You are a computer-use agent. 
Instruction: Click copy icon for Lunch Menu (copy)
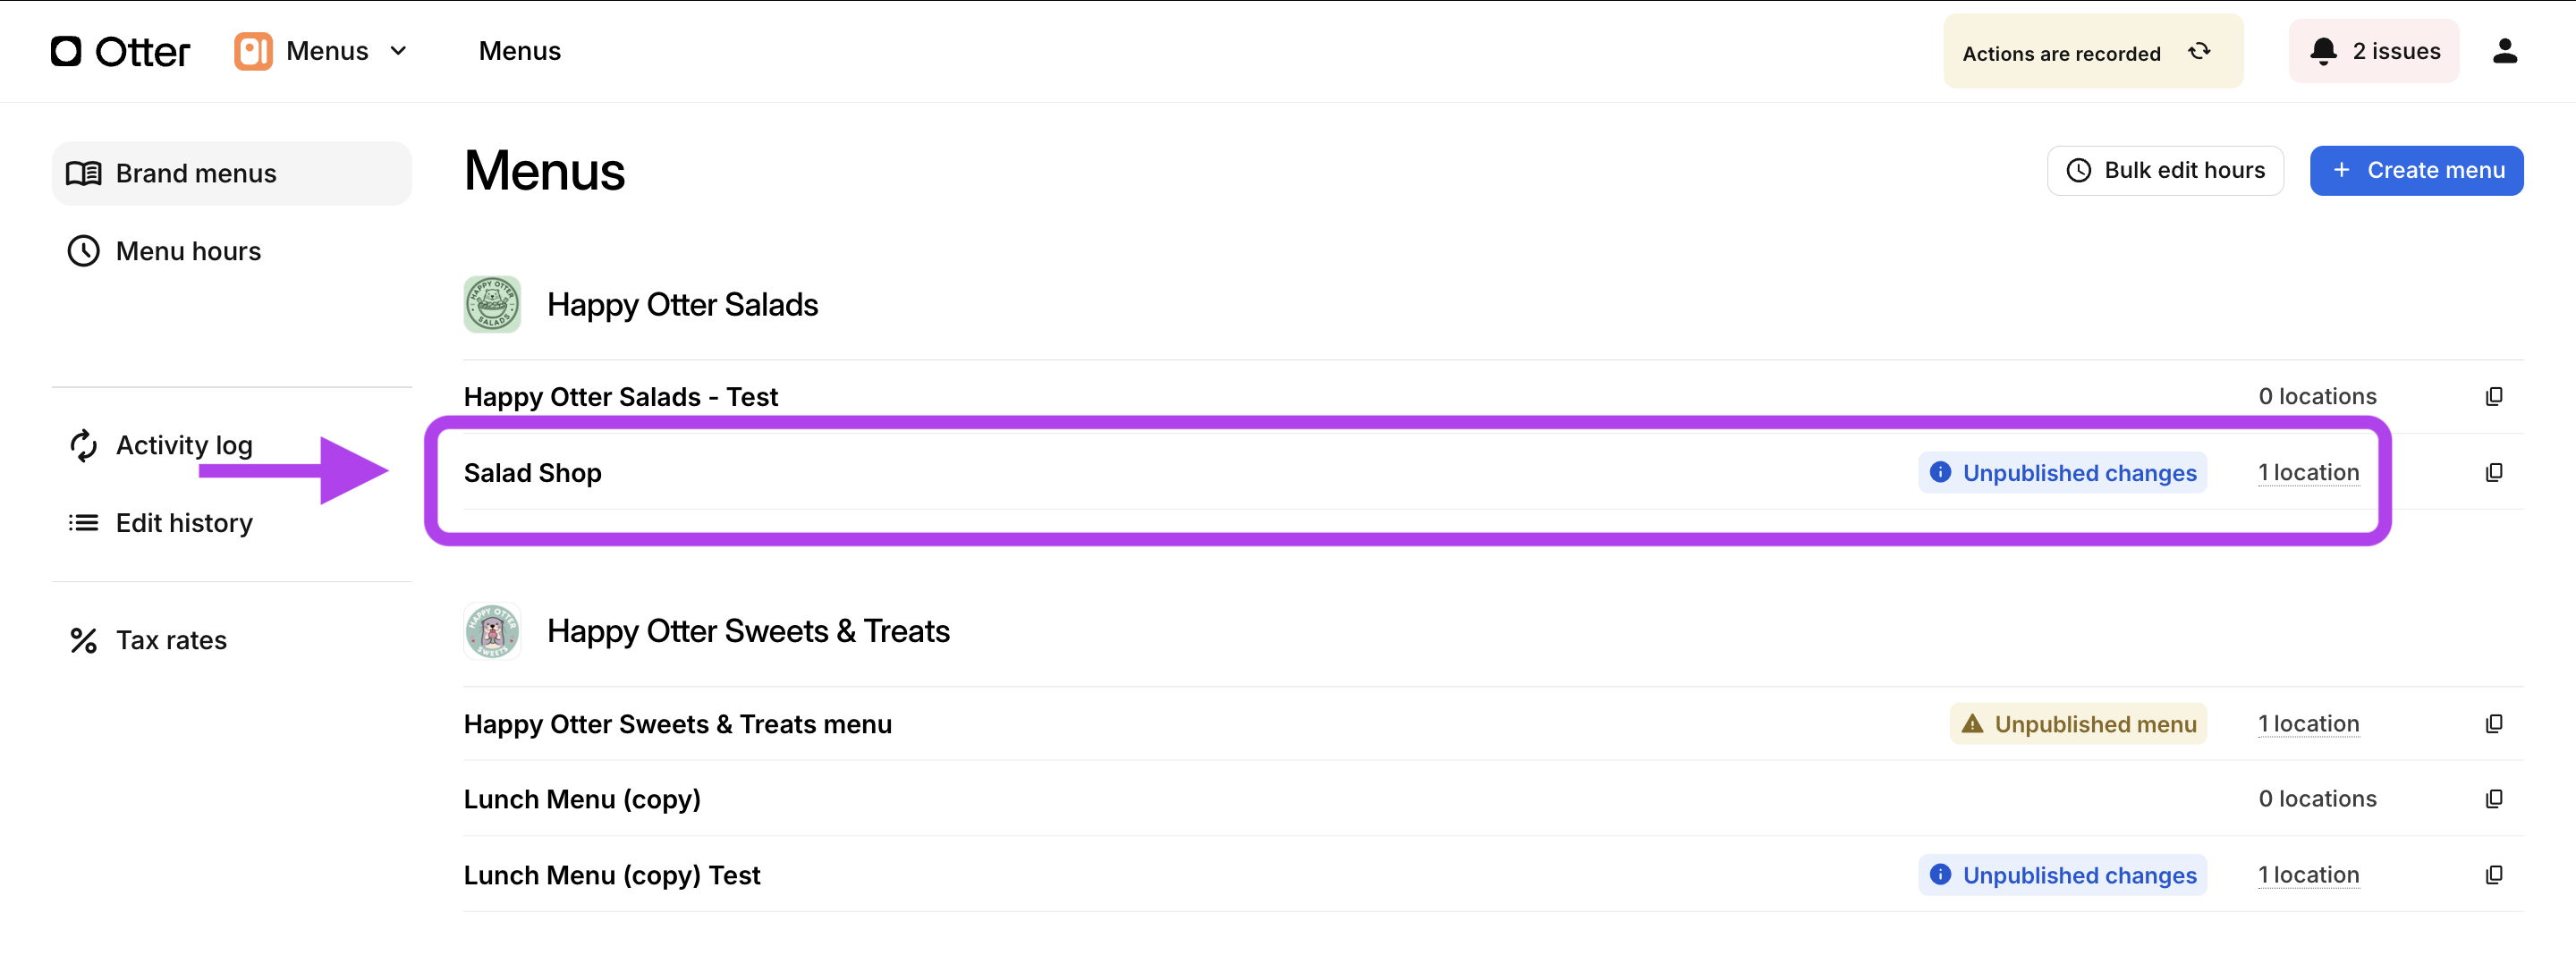[x=2494, y=798]
